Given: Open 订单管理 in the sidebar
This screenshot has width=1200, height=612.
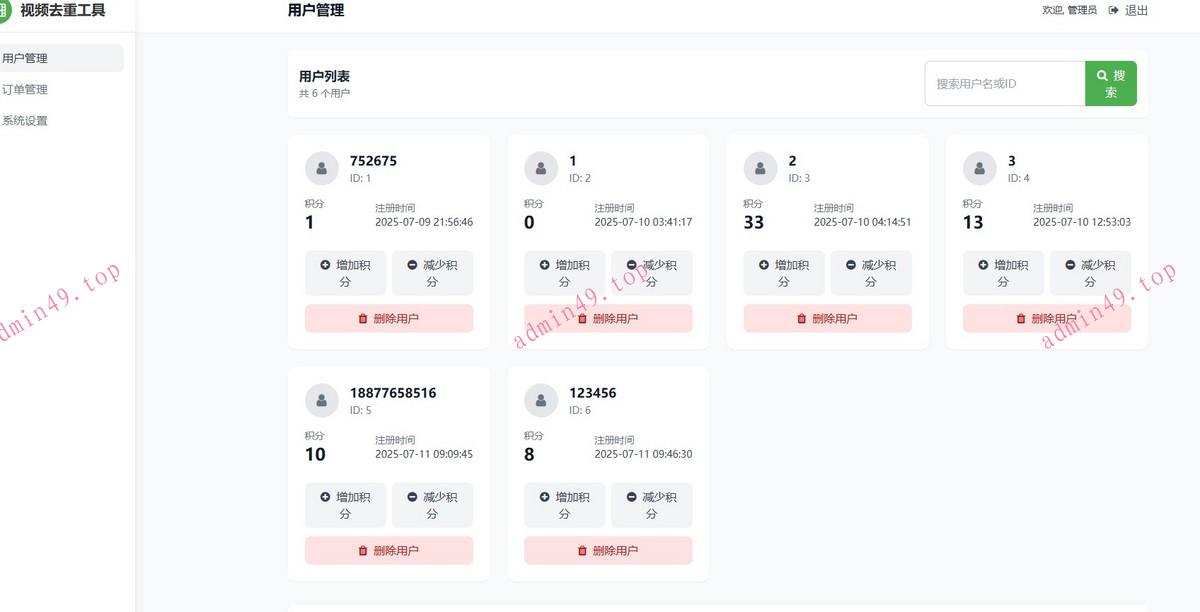Looking at the screenshot, I should click(x=26, y=89).
